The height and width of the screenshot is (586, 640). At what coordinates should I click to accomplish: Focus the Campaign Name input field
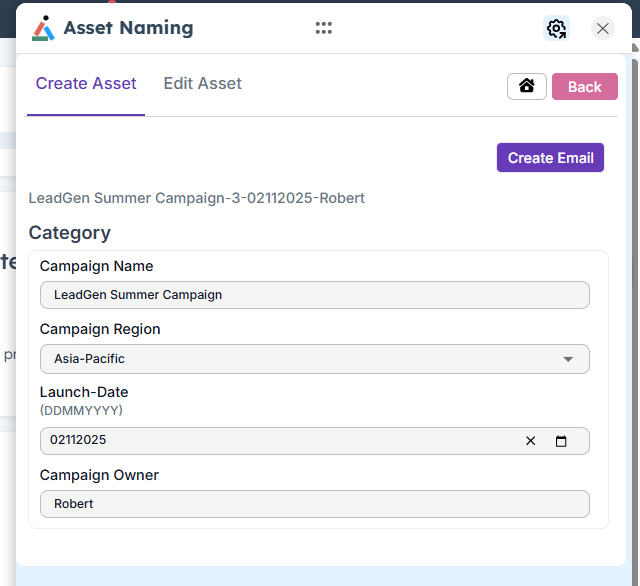[x=314, y=295]
